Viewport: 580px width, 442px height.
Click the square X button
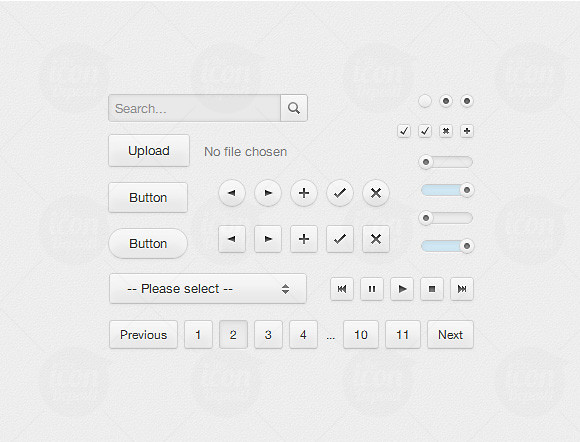point(376,239)
